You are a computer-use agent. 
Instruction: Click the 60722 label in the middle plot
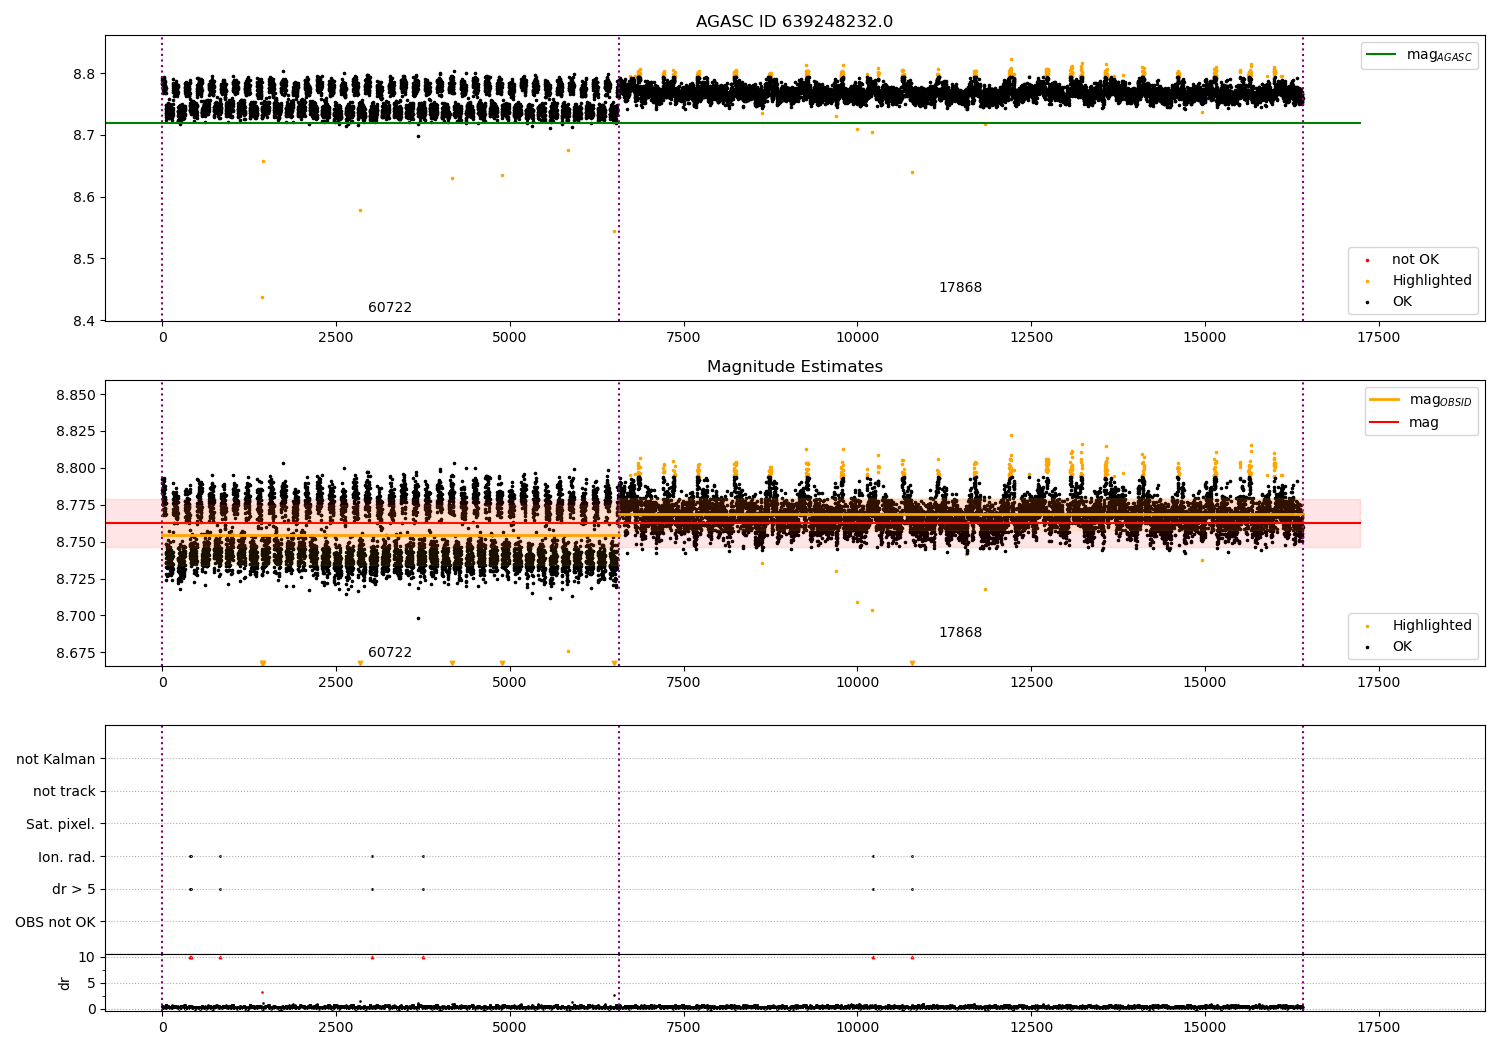pyautogui.click(x=390, y=653)
